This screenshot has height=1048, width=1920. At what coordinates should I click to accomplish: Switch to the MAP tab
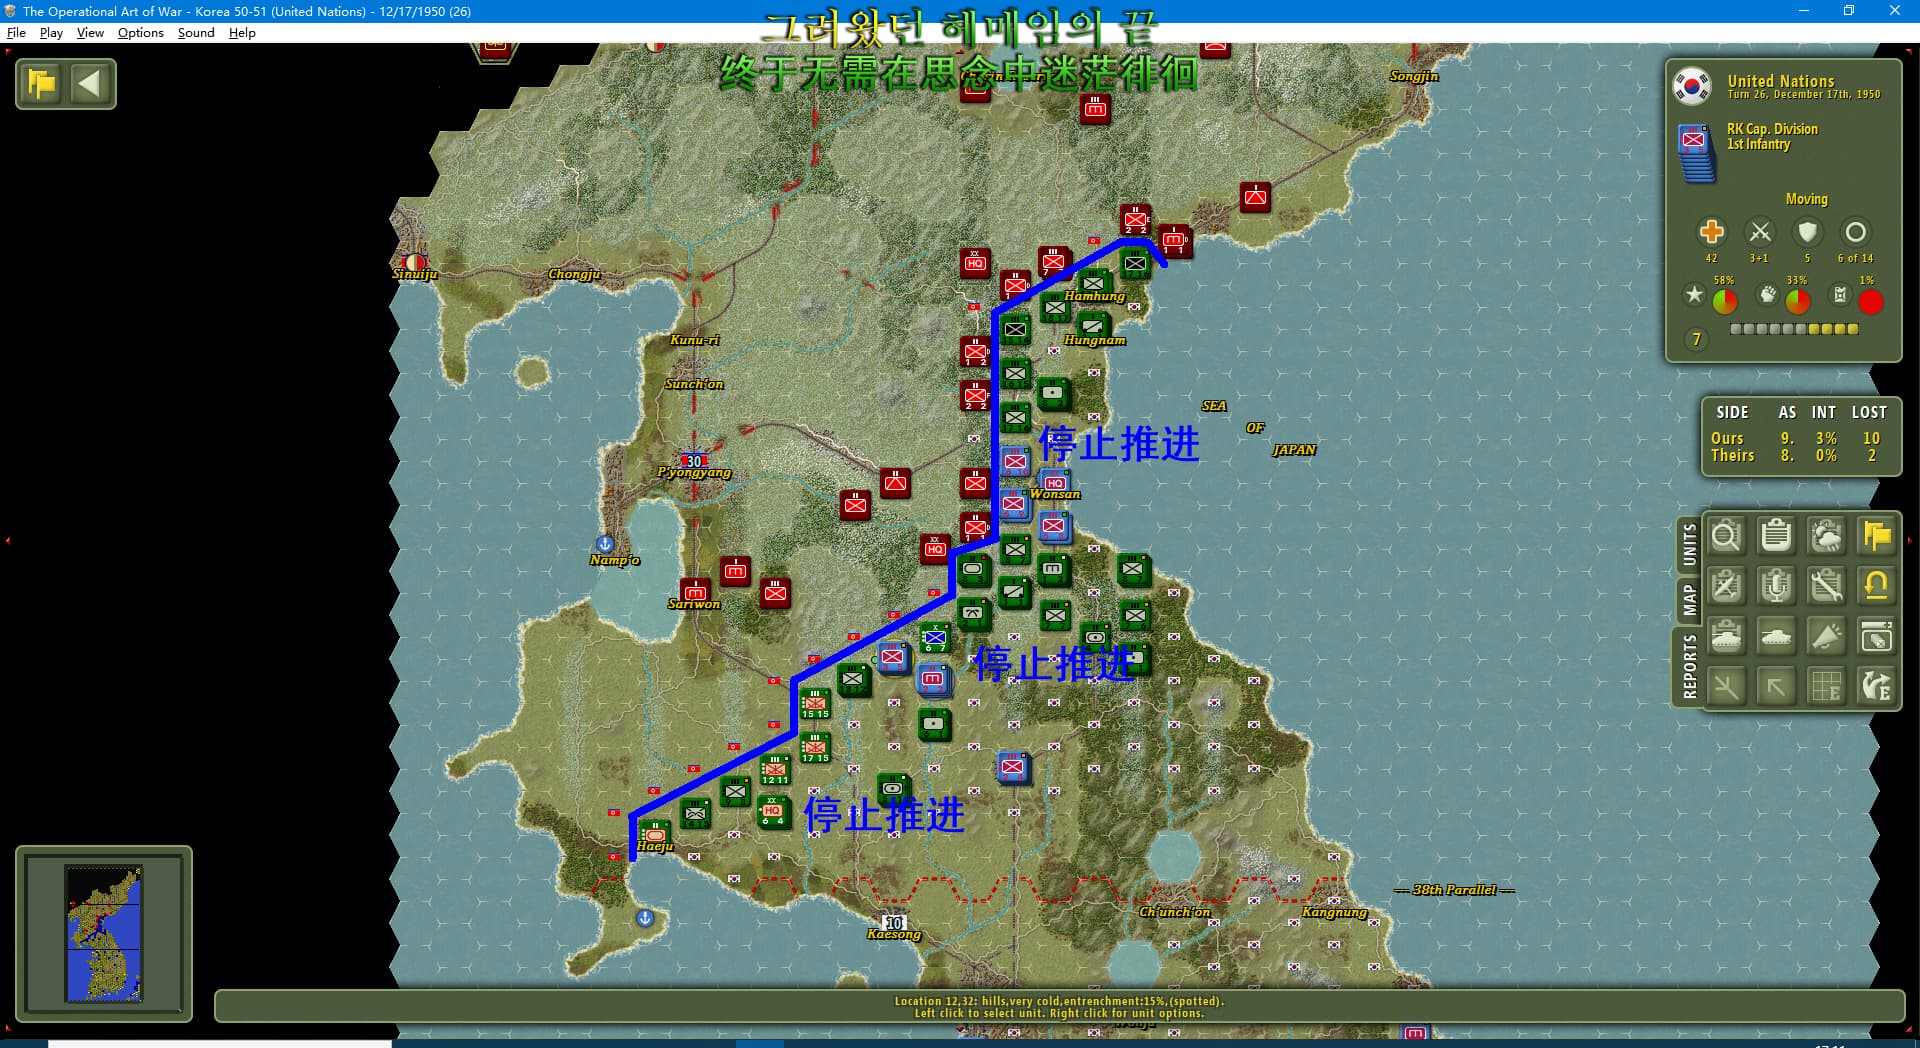click(1689, 600)
